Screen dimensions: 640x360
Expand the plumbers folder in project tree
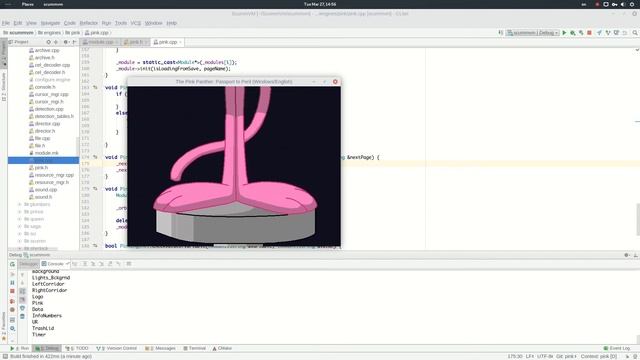[x=20, y=204]
